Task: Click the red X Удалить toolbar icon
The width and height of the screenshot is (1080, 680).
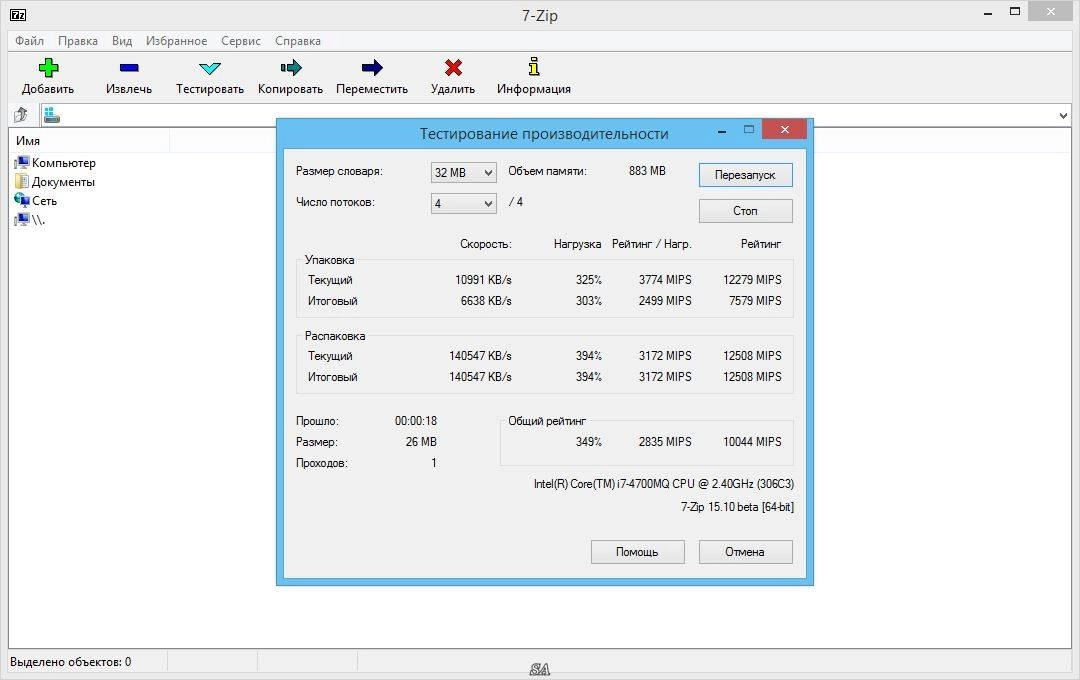Action: coord(453,68)
